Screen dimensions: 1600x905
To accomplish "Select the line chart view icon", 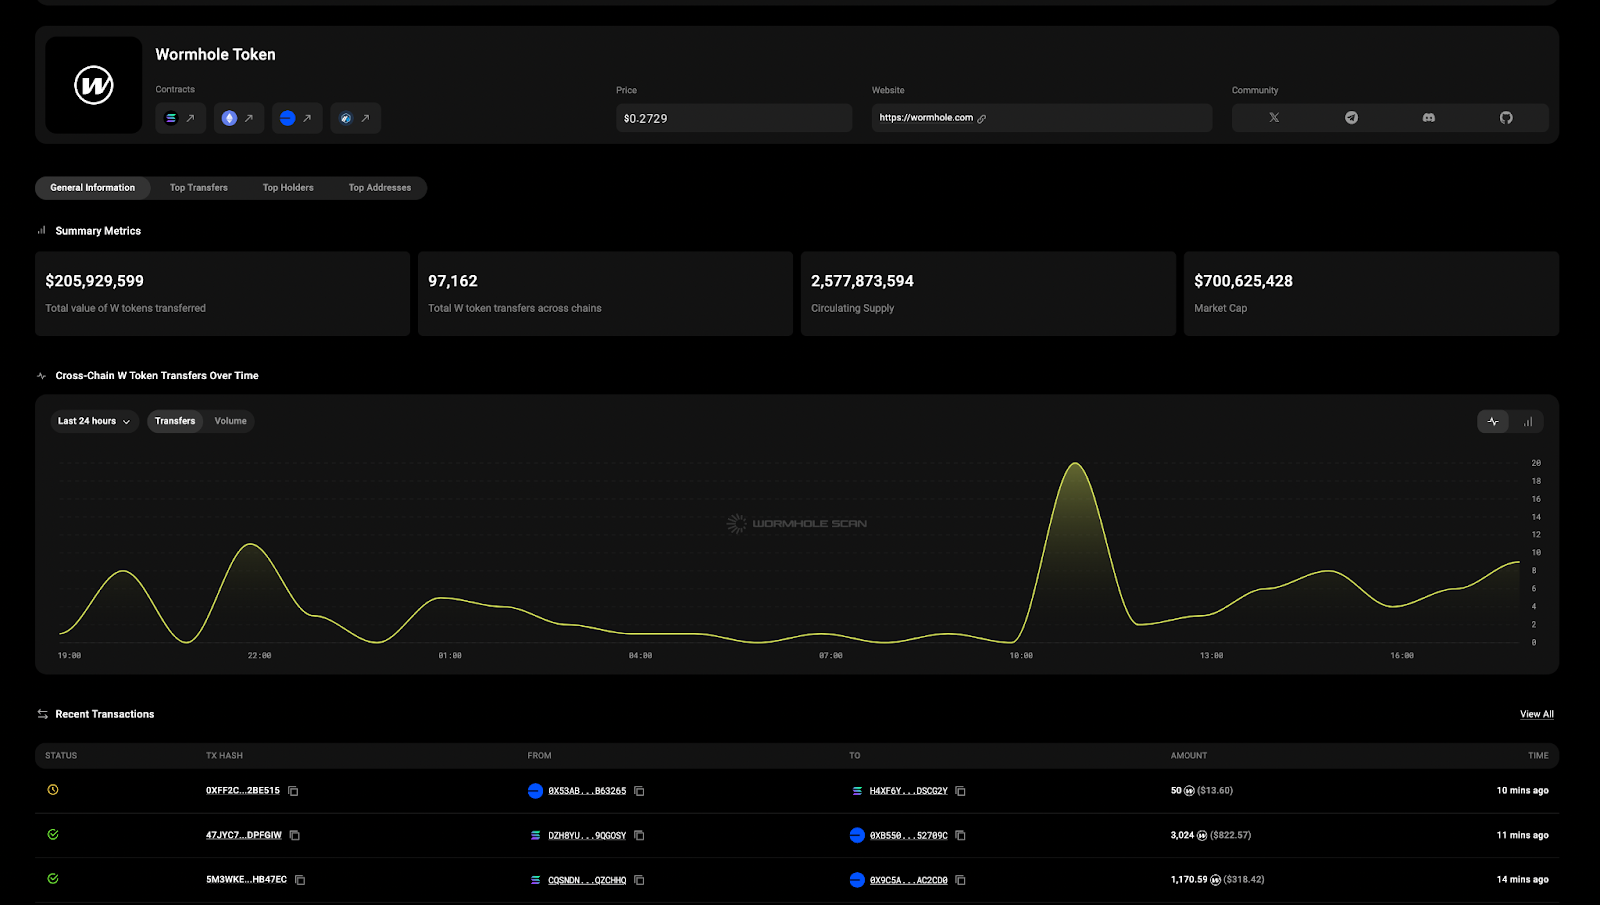I will point(1493,422).
